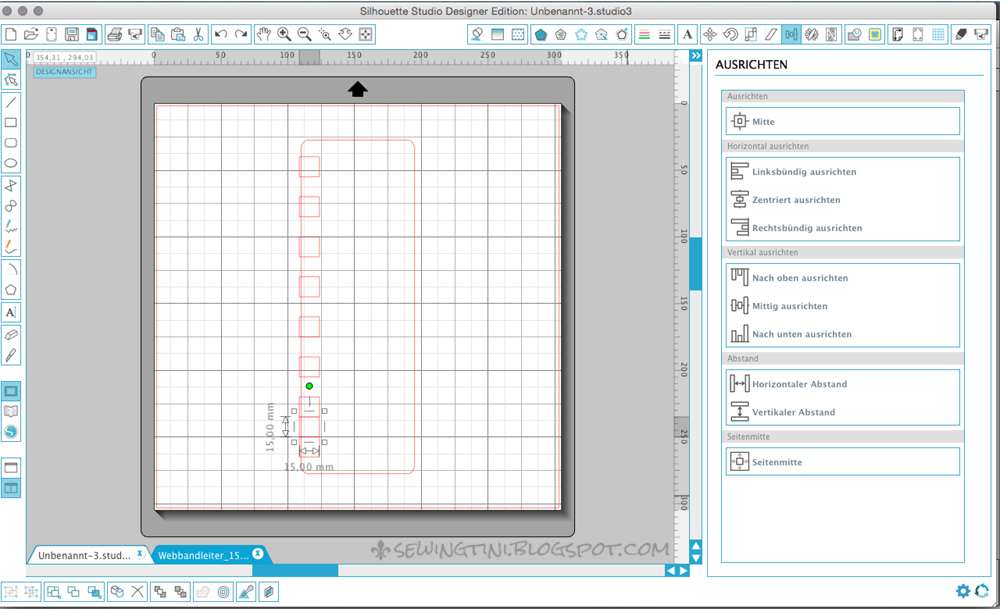1000x609 pixels.
Task: Switch to Webbandleiter_15... tab
Action: (203, 555)
